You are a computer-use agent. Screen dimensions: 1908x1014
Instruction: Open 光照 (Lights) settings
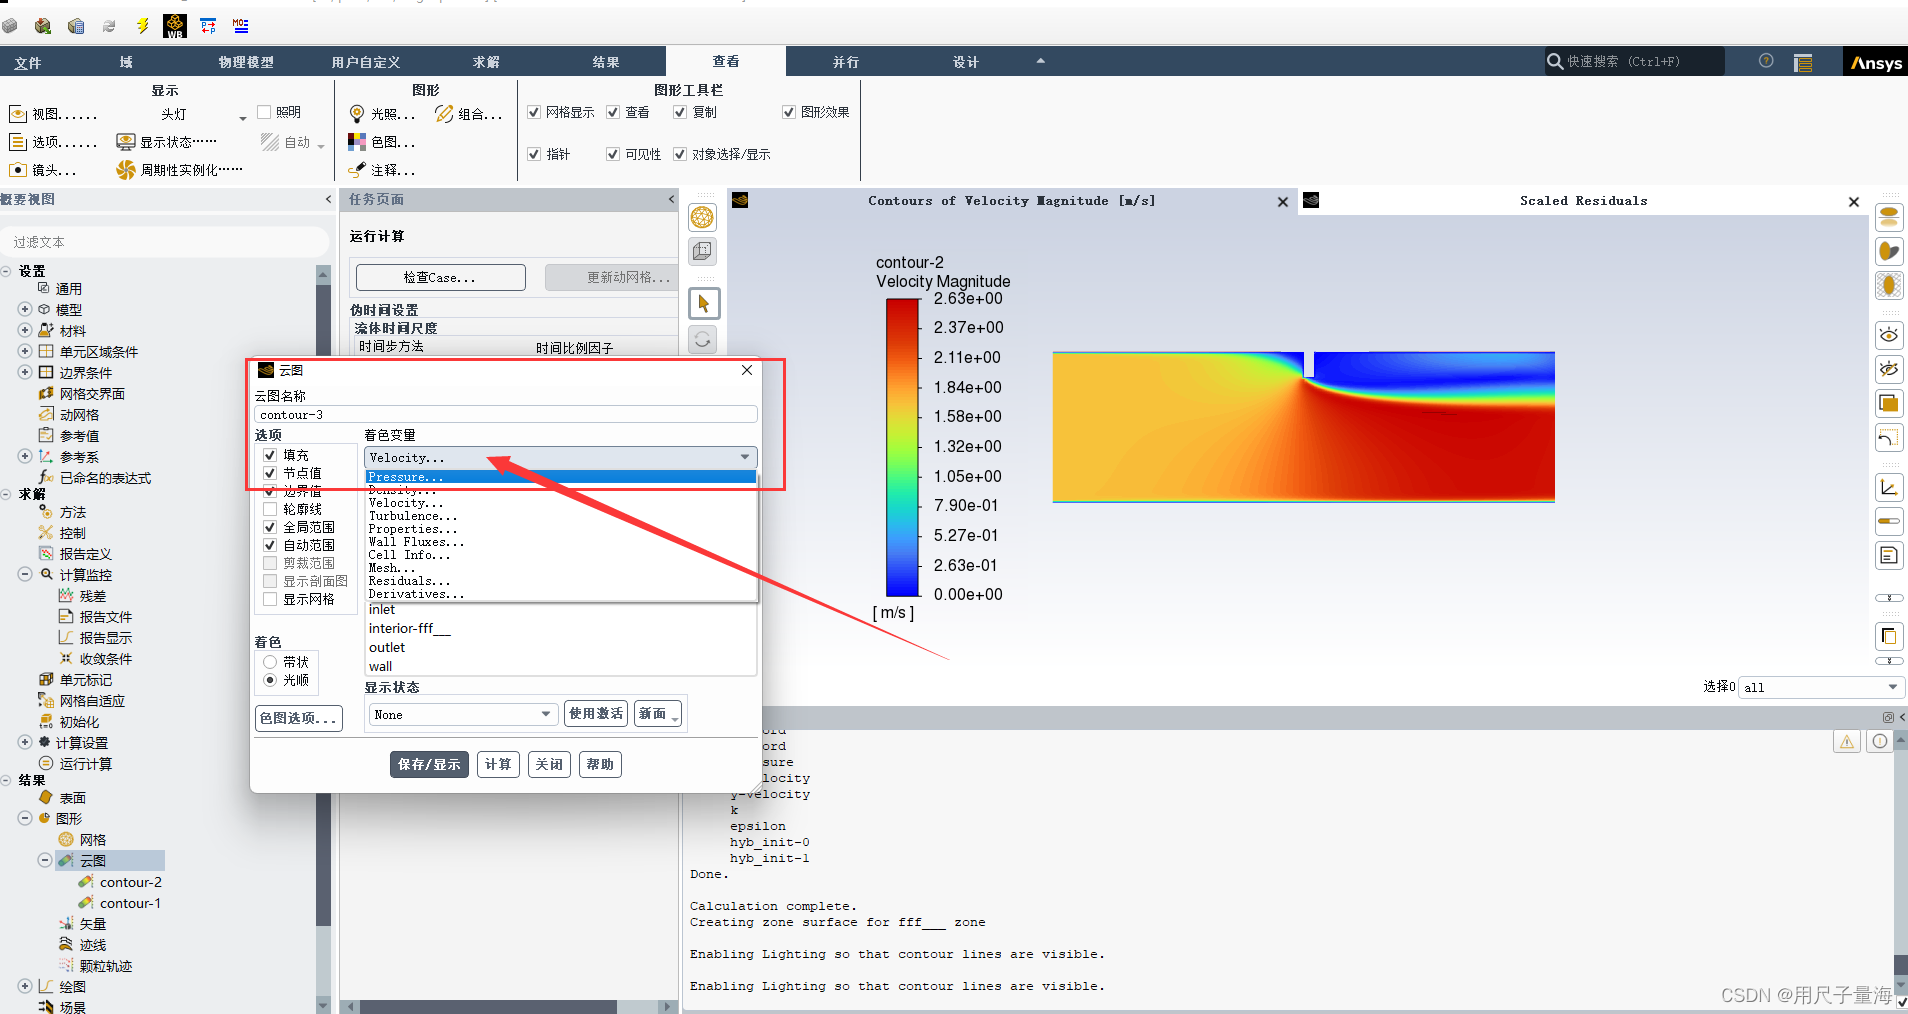click(x=381, y=114)
